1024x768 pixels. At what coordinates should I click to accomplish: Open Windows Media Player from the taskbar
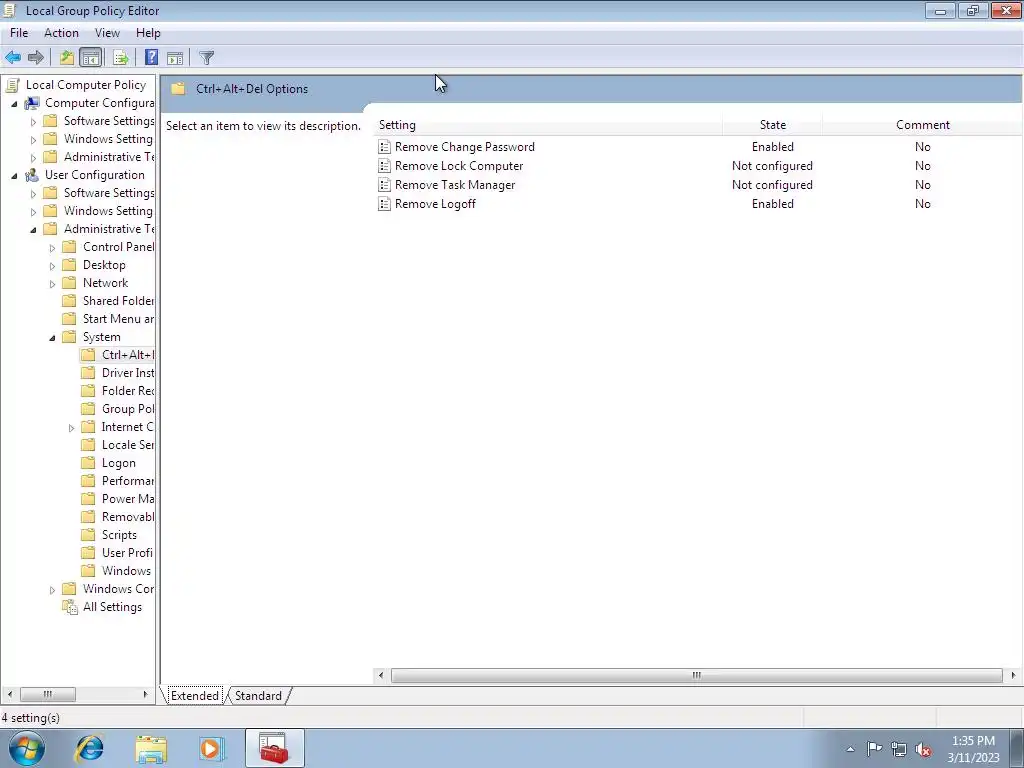pos(212,748)
